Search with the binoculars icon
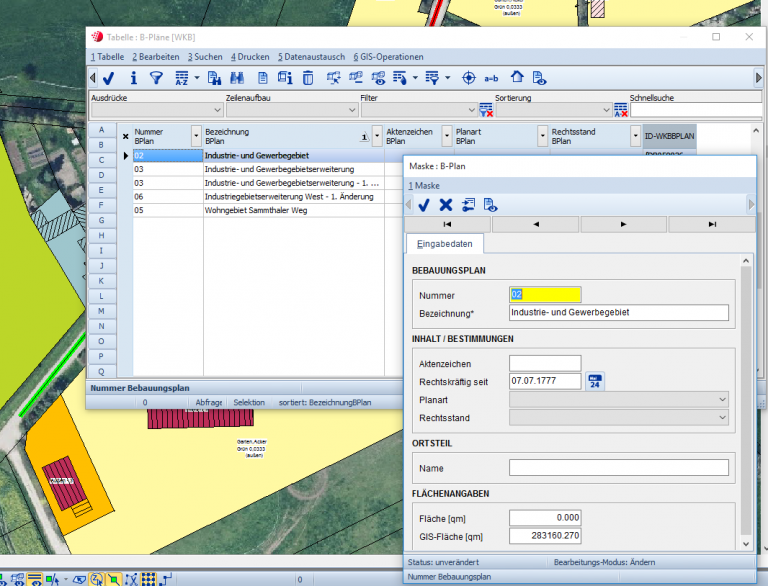 point(237,78)
